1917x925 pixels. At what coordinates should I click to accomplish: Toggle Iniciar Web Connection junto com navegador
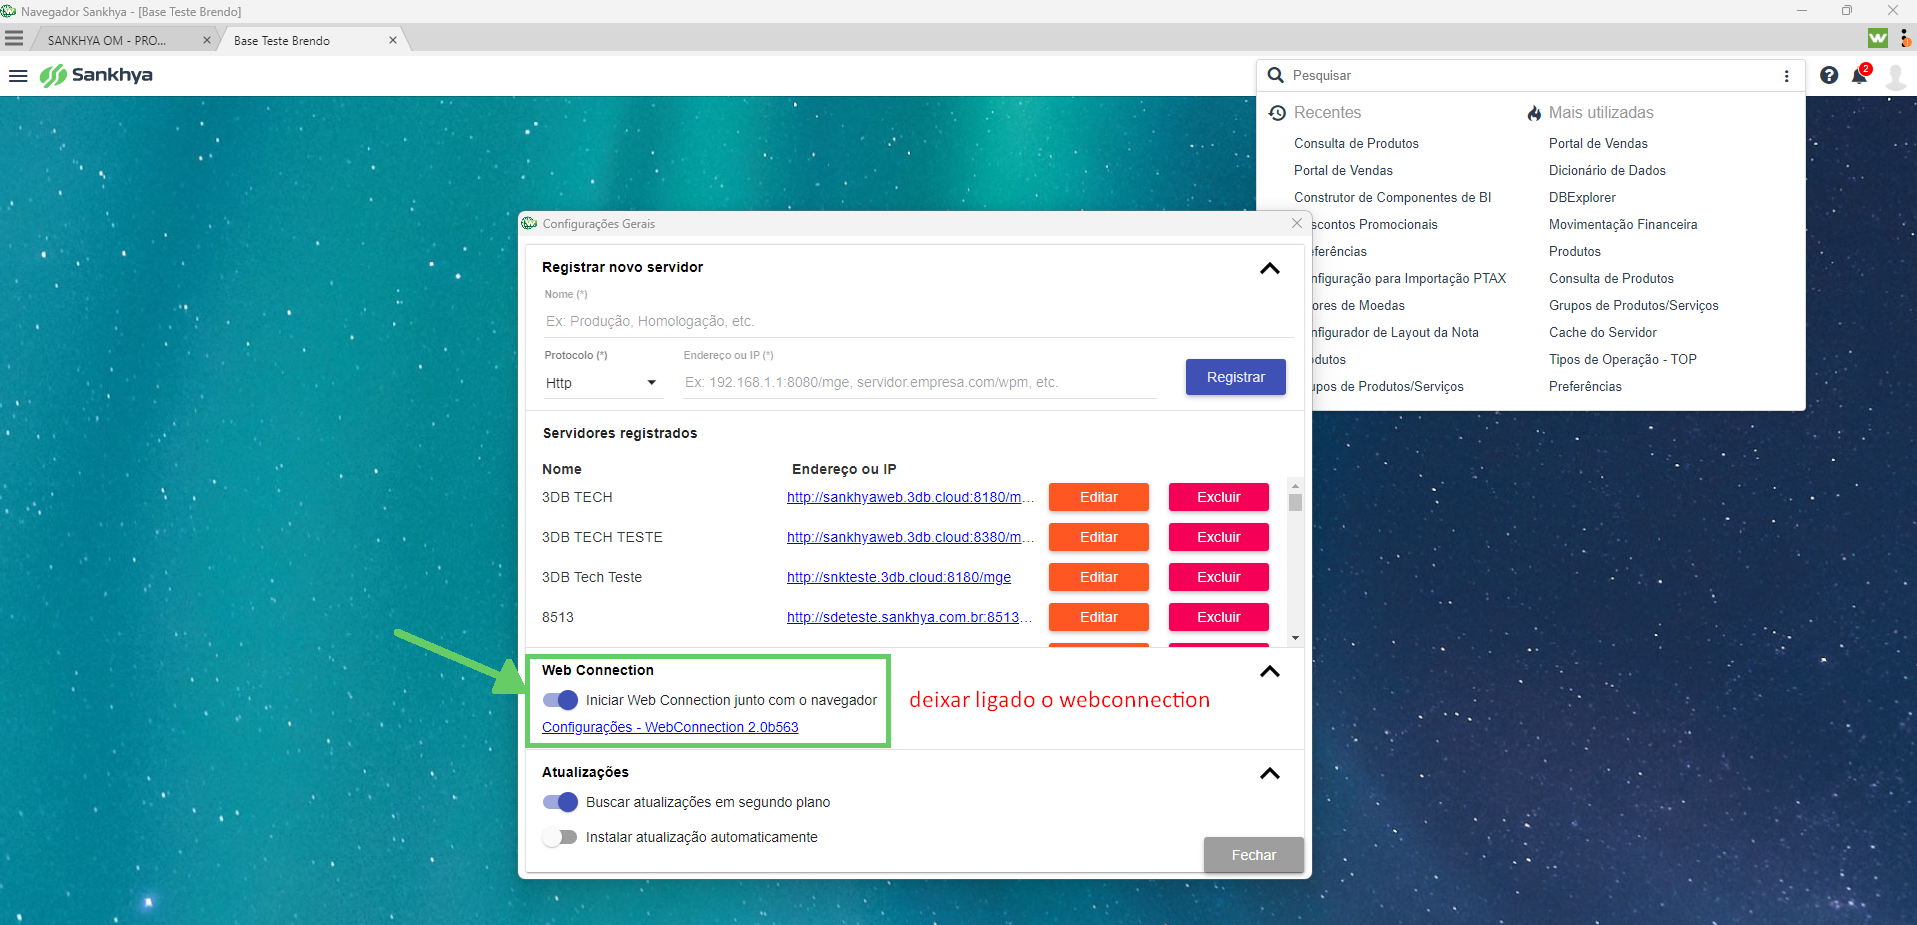coord(560,700)
